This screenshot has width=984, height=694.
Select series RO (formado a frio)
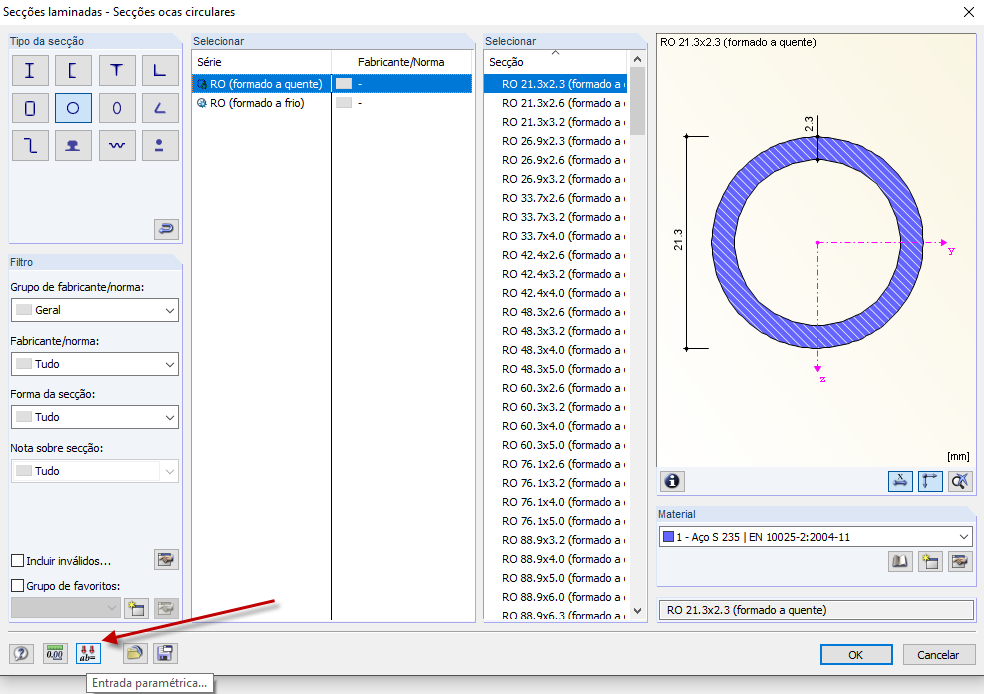pos(332,103)
